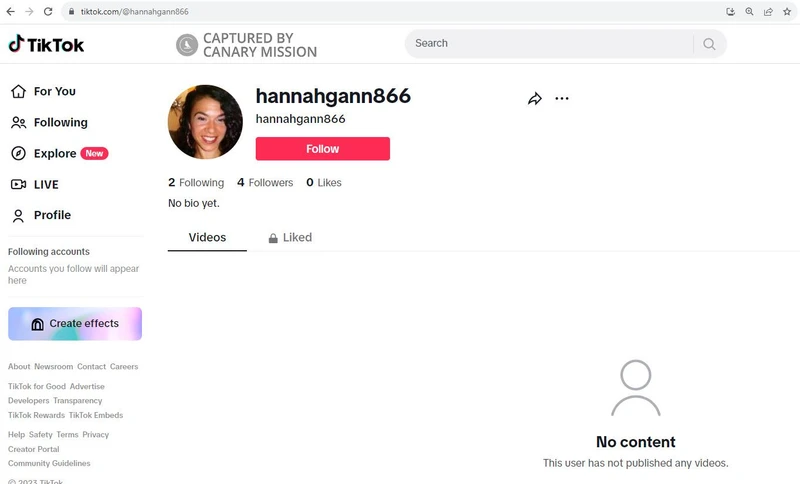
Task: Click the red Follow button
Action: tap(322, 148)
